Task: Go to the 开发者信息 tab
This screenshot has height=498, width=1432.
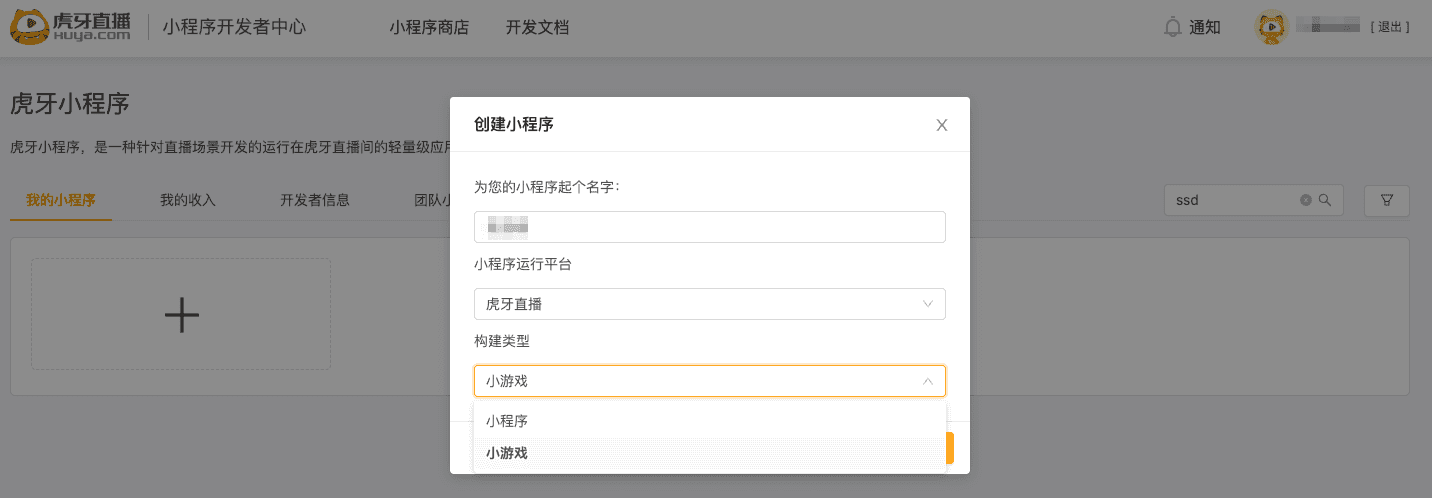Action: 315,200
